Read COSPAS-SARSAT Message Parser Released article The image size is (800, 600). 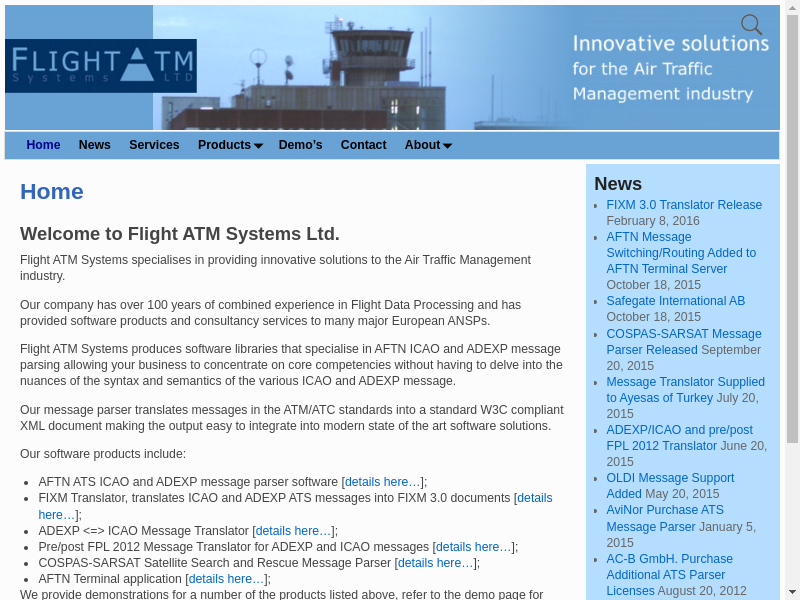[683, 334]
